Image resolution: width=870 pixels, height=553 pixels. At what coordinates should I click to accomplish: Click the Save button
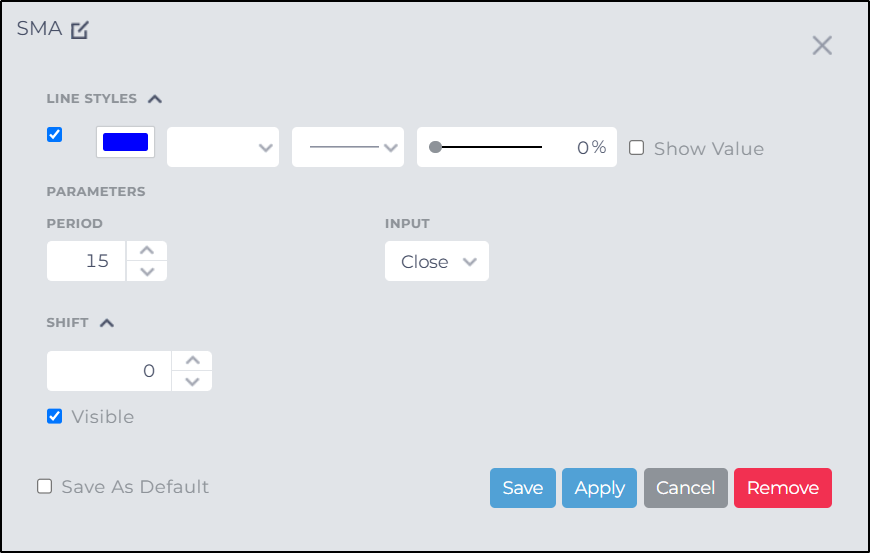pos(522,488)
